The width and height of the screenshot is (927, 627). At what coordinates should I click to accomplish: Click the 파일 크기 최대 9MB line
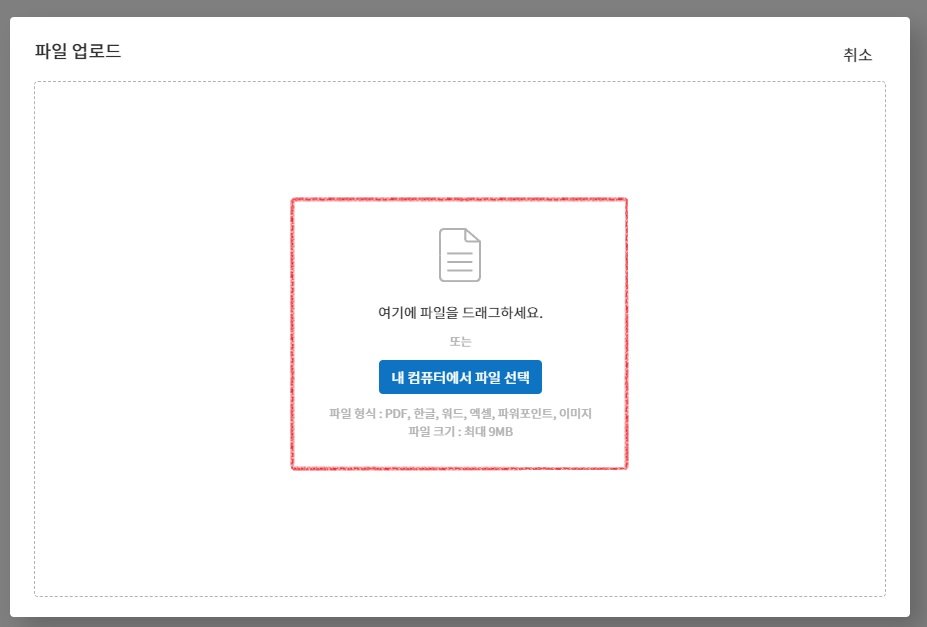[x=460, y=432]
